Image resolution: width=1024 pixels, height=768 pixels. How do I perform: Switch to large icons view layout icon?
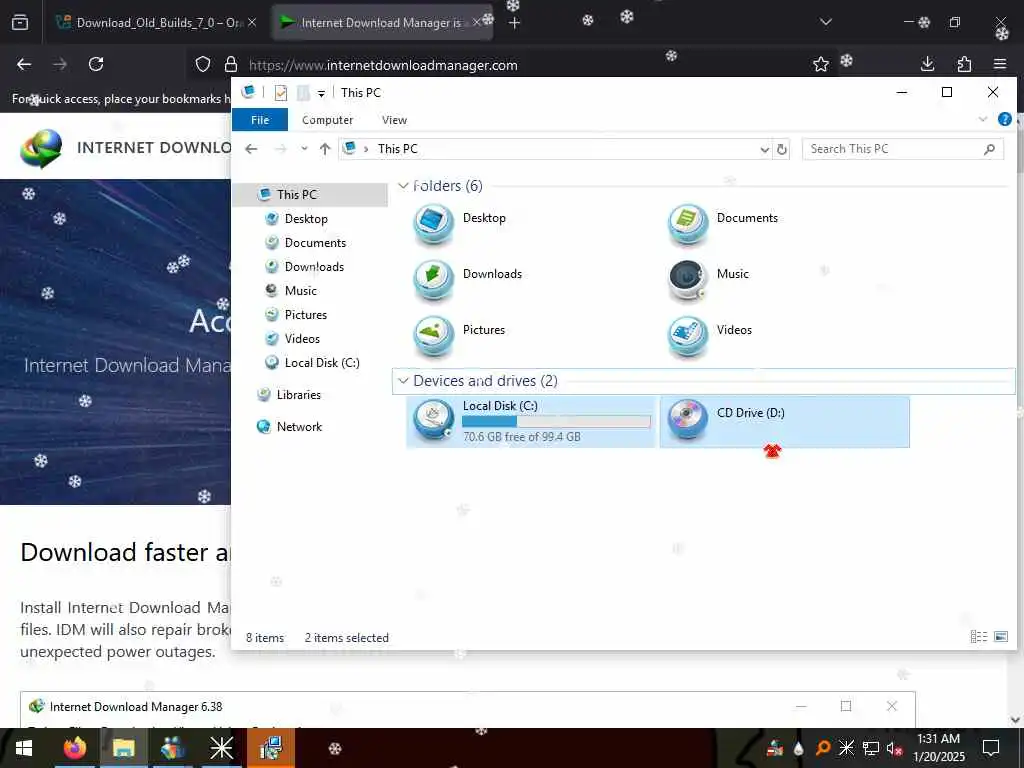1000,636
